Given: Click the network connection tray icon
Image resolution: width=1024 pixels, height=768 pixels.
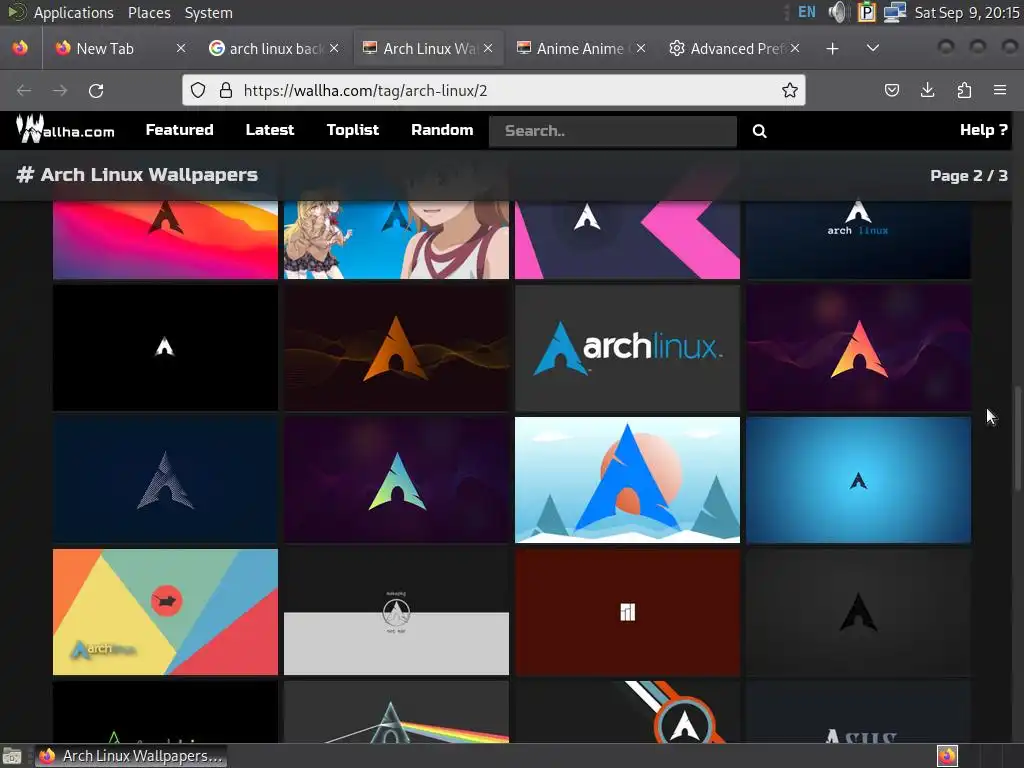Looking at the screenshot, I should tap(894, 12).
